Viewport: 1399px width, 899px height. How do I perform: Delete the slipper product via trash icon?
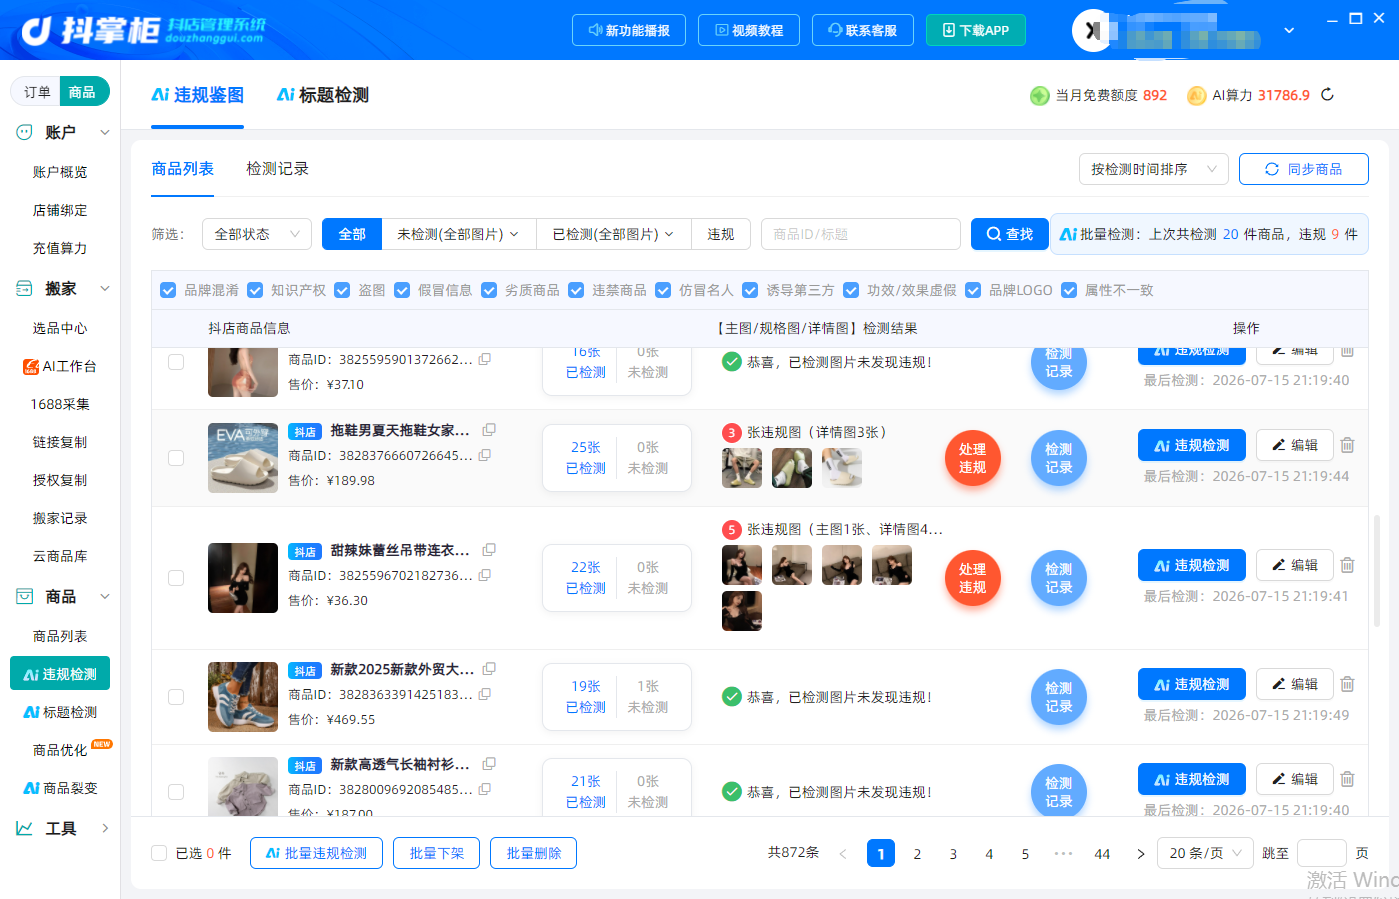pyautogui.click(x=1347, y=445)
